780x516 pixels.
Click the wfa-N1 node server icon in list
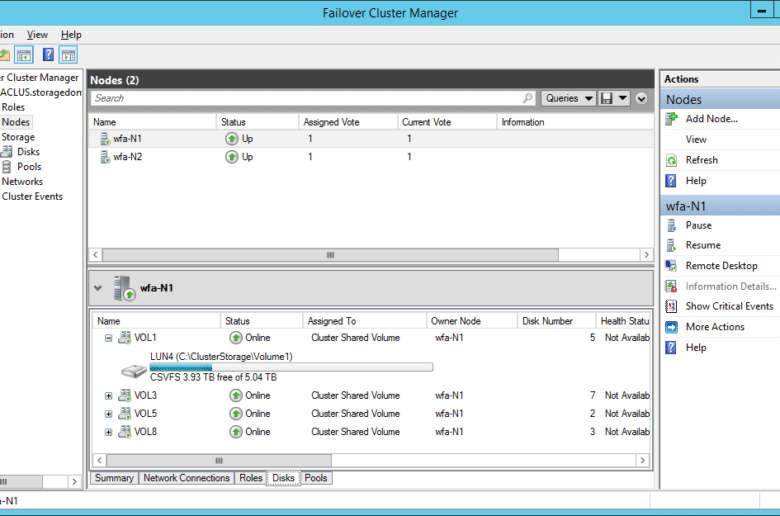pos(104,139)
